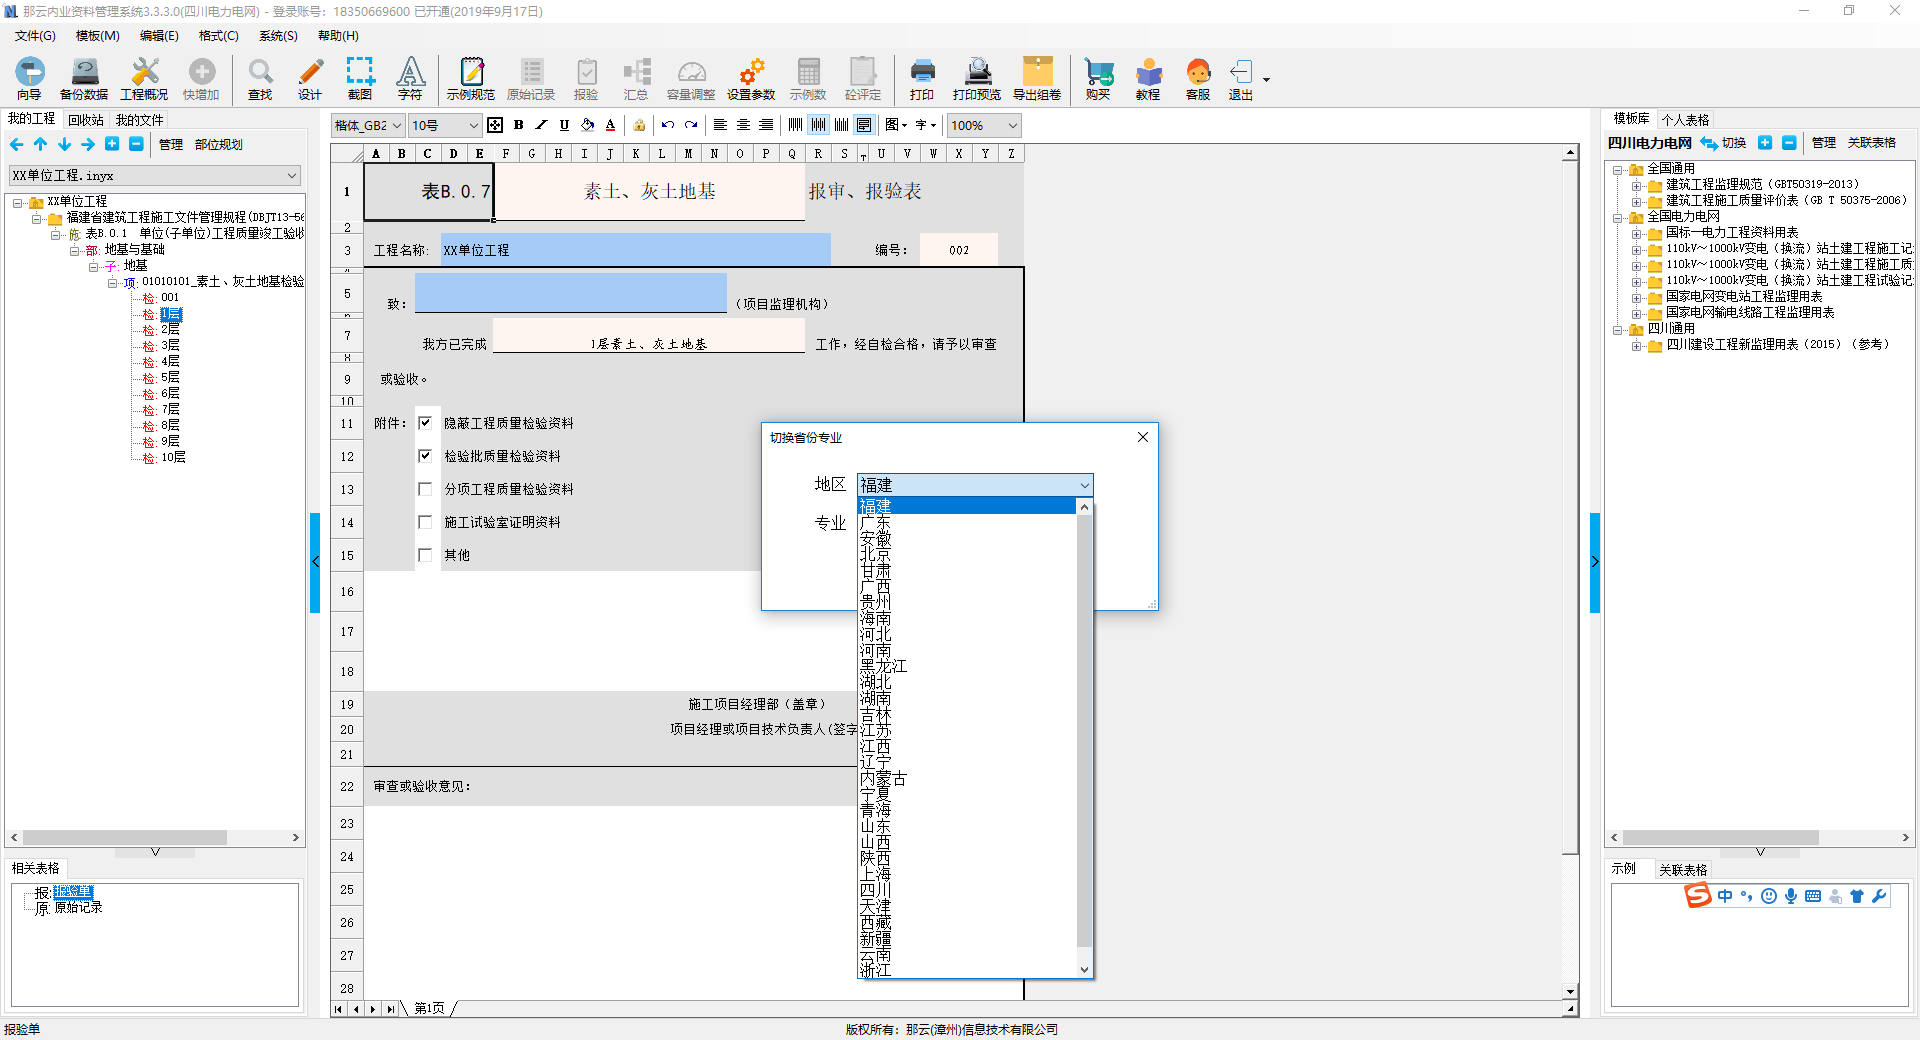Open the fill color bucket

pos(588,125)
